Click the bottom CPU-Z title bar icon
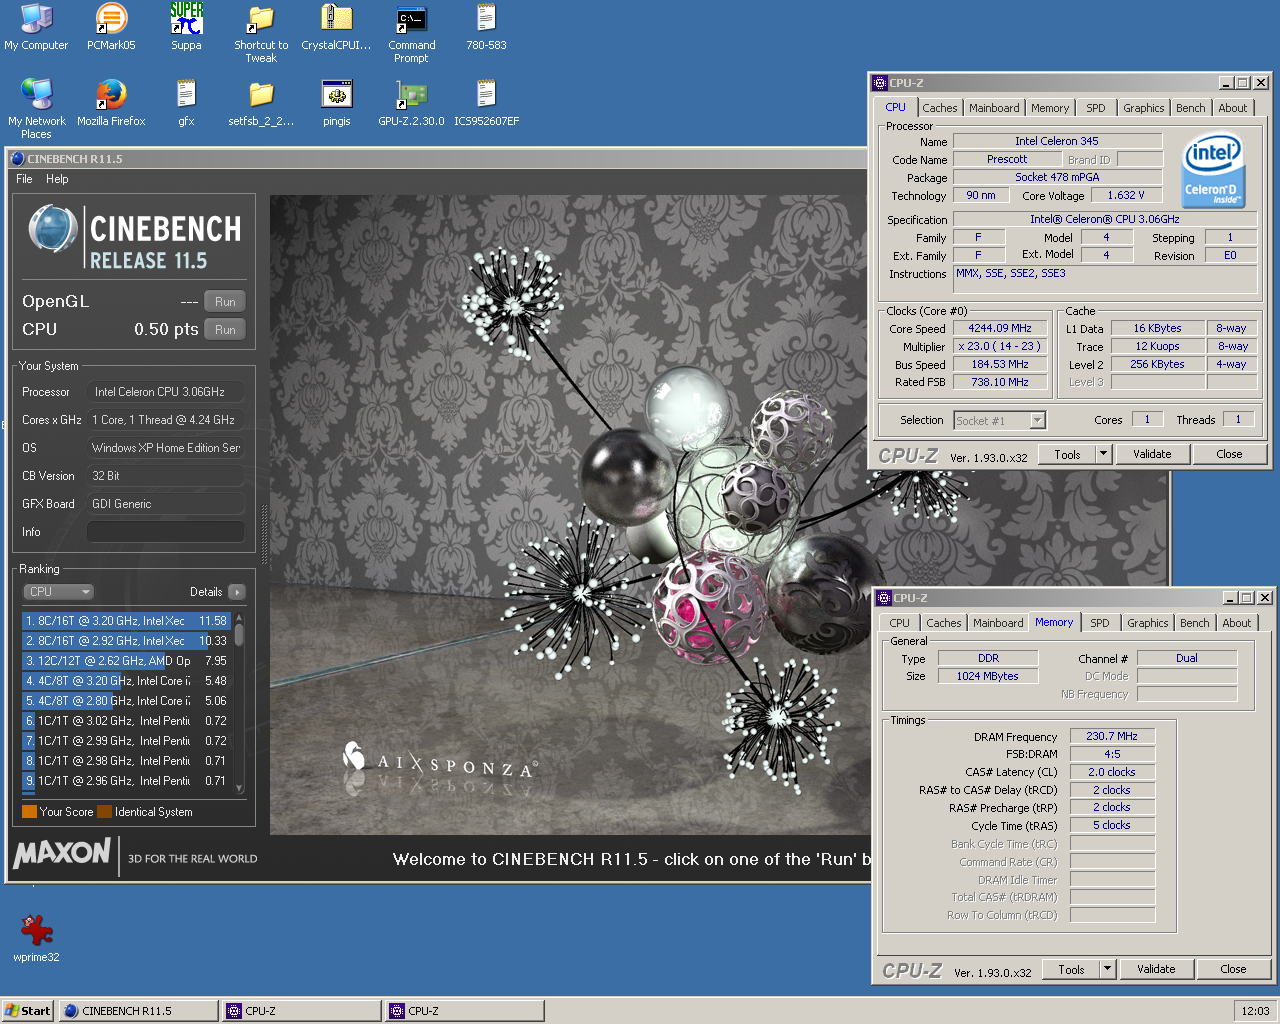Screen dimensions: 1280x1024 (x=884, y=598)
